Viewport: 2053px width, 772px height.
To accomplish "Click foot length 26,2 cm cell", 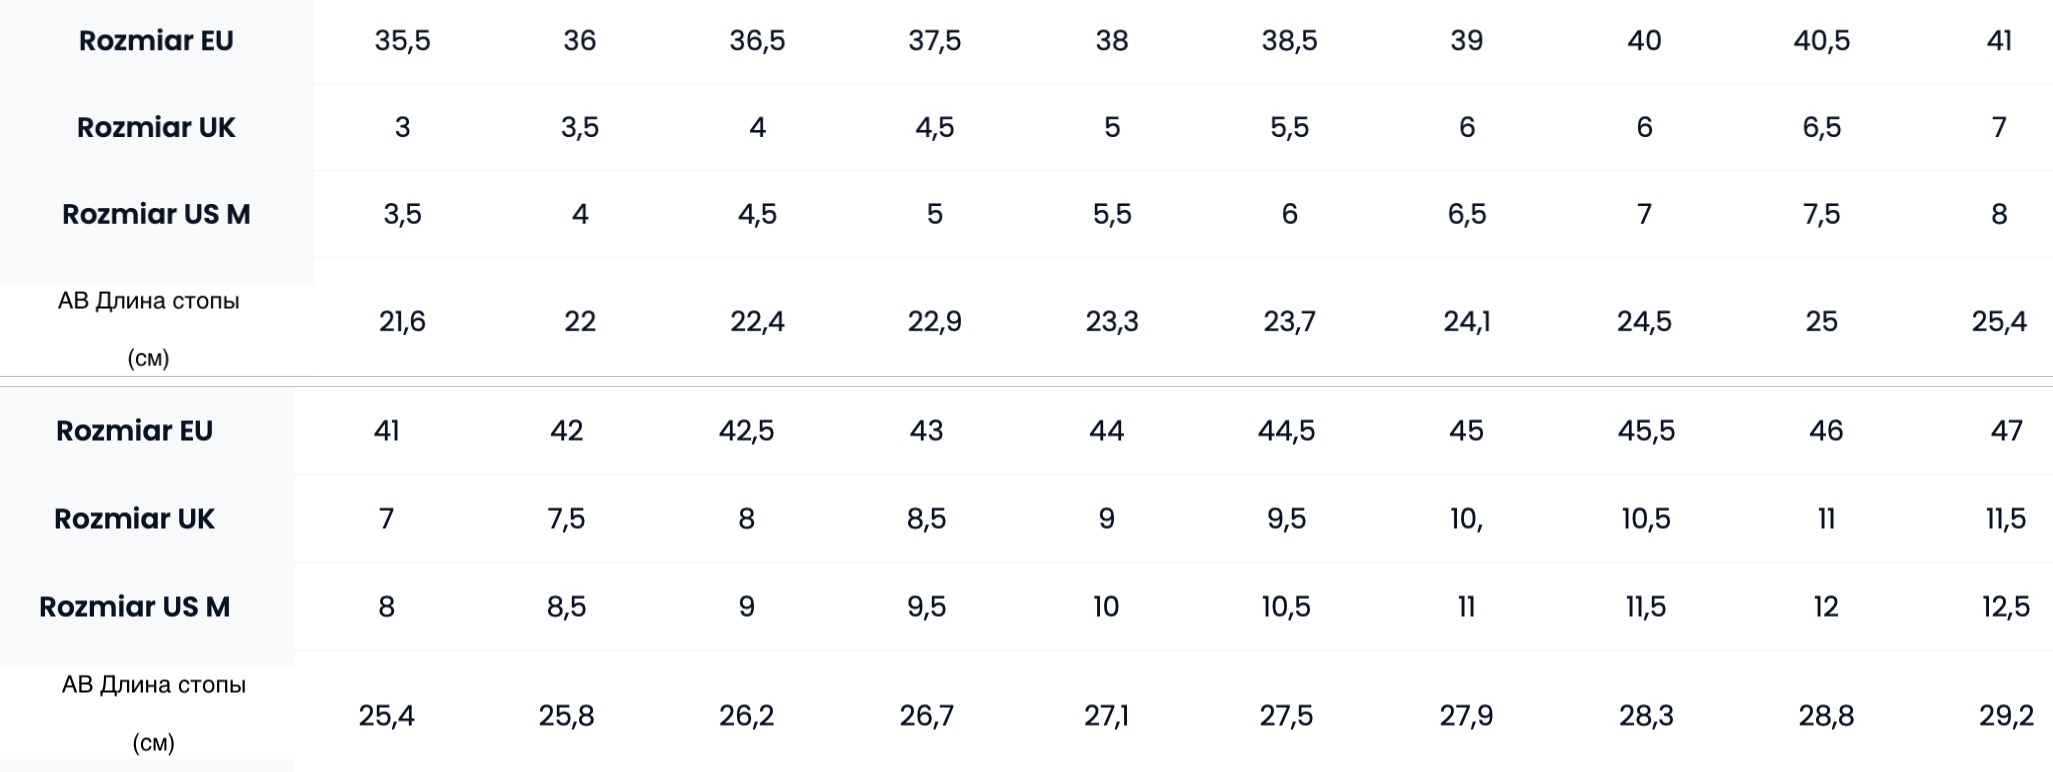I will click(746, 716).
